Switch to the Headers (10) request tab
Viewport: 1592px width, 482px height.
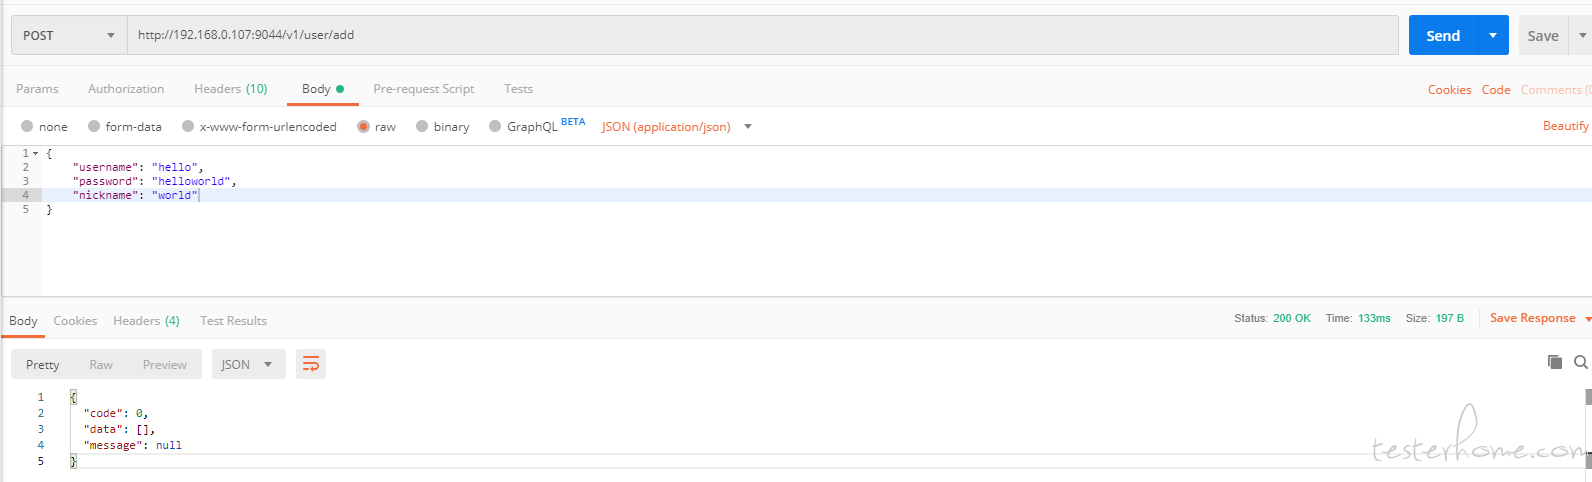230,89
